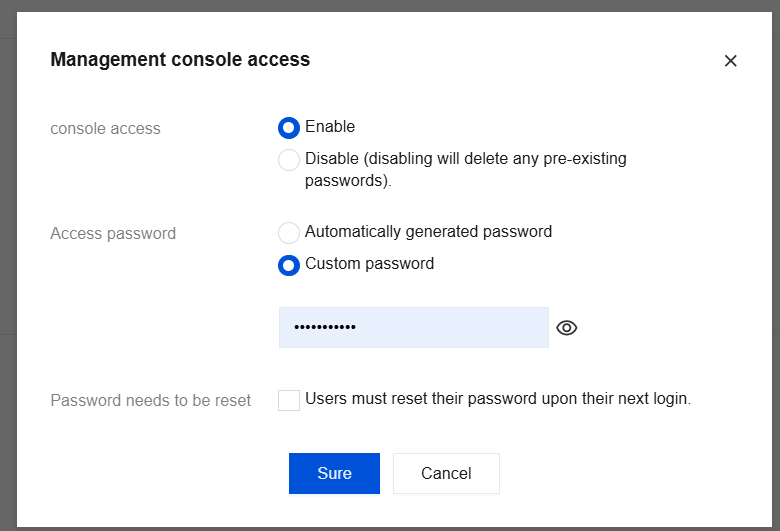This screenshot has height=531, width=780.
Task: Click the 'Password needs to be reset' label
Action: pyautogui.click(x=150, y=401)
